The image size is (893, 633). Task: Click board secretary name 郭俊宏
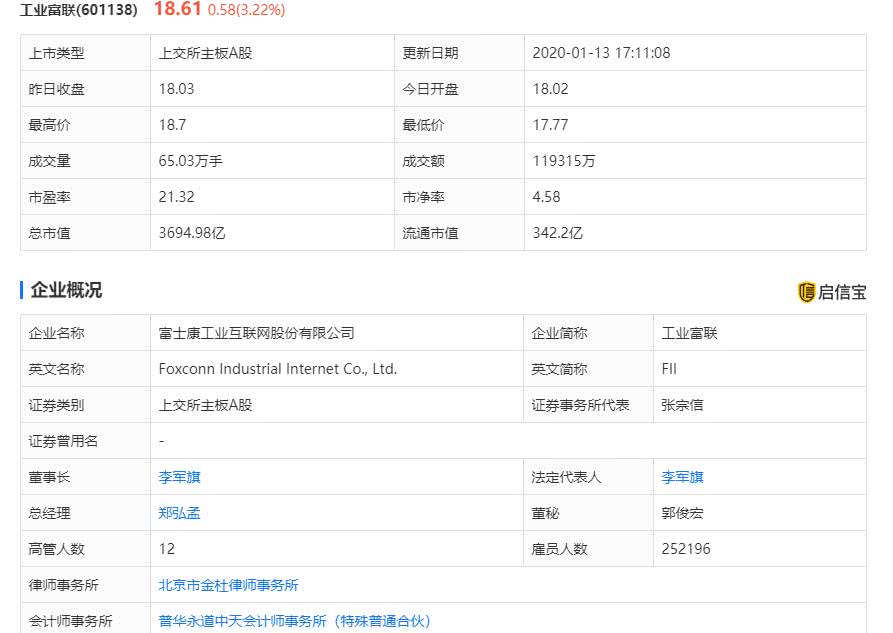tap(682, 513)
